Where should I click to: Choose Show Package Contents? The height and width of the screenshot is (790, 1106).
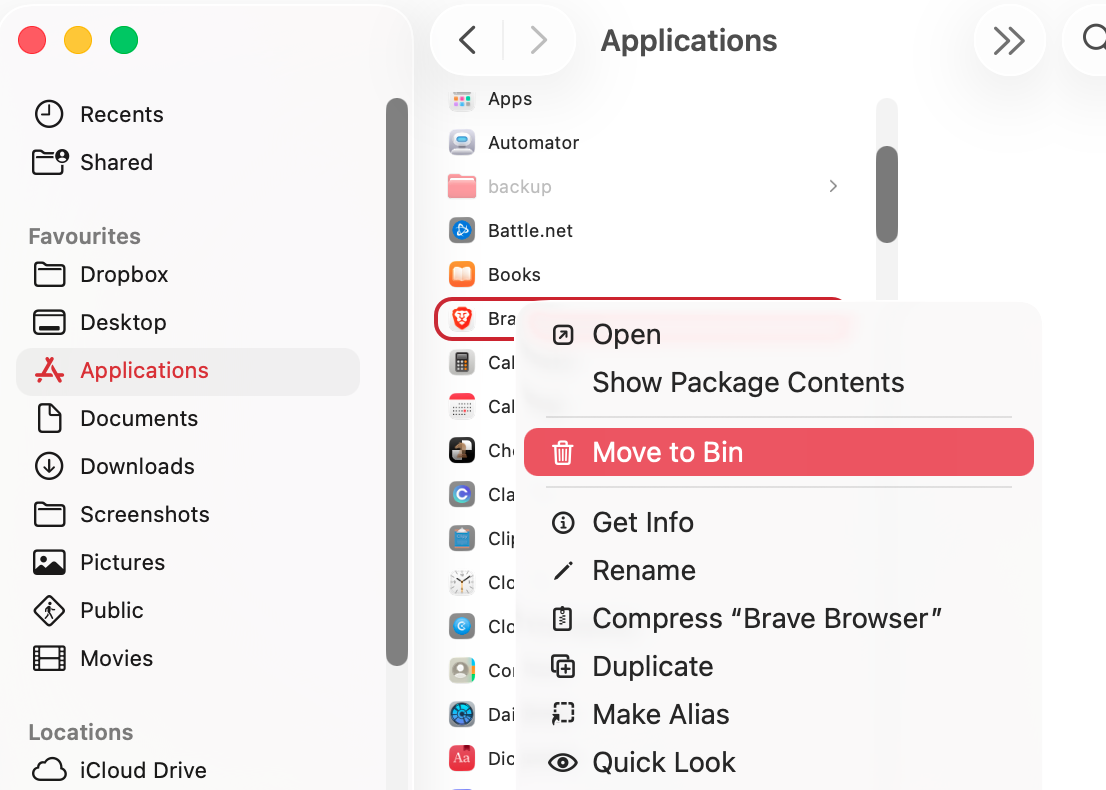pyautogui.click(x=779, y=382)
